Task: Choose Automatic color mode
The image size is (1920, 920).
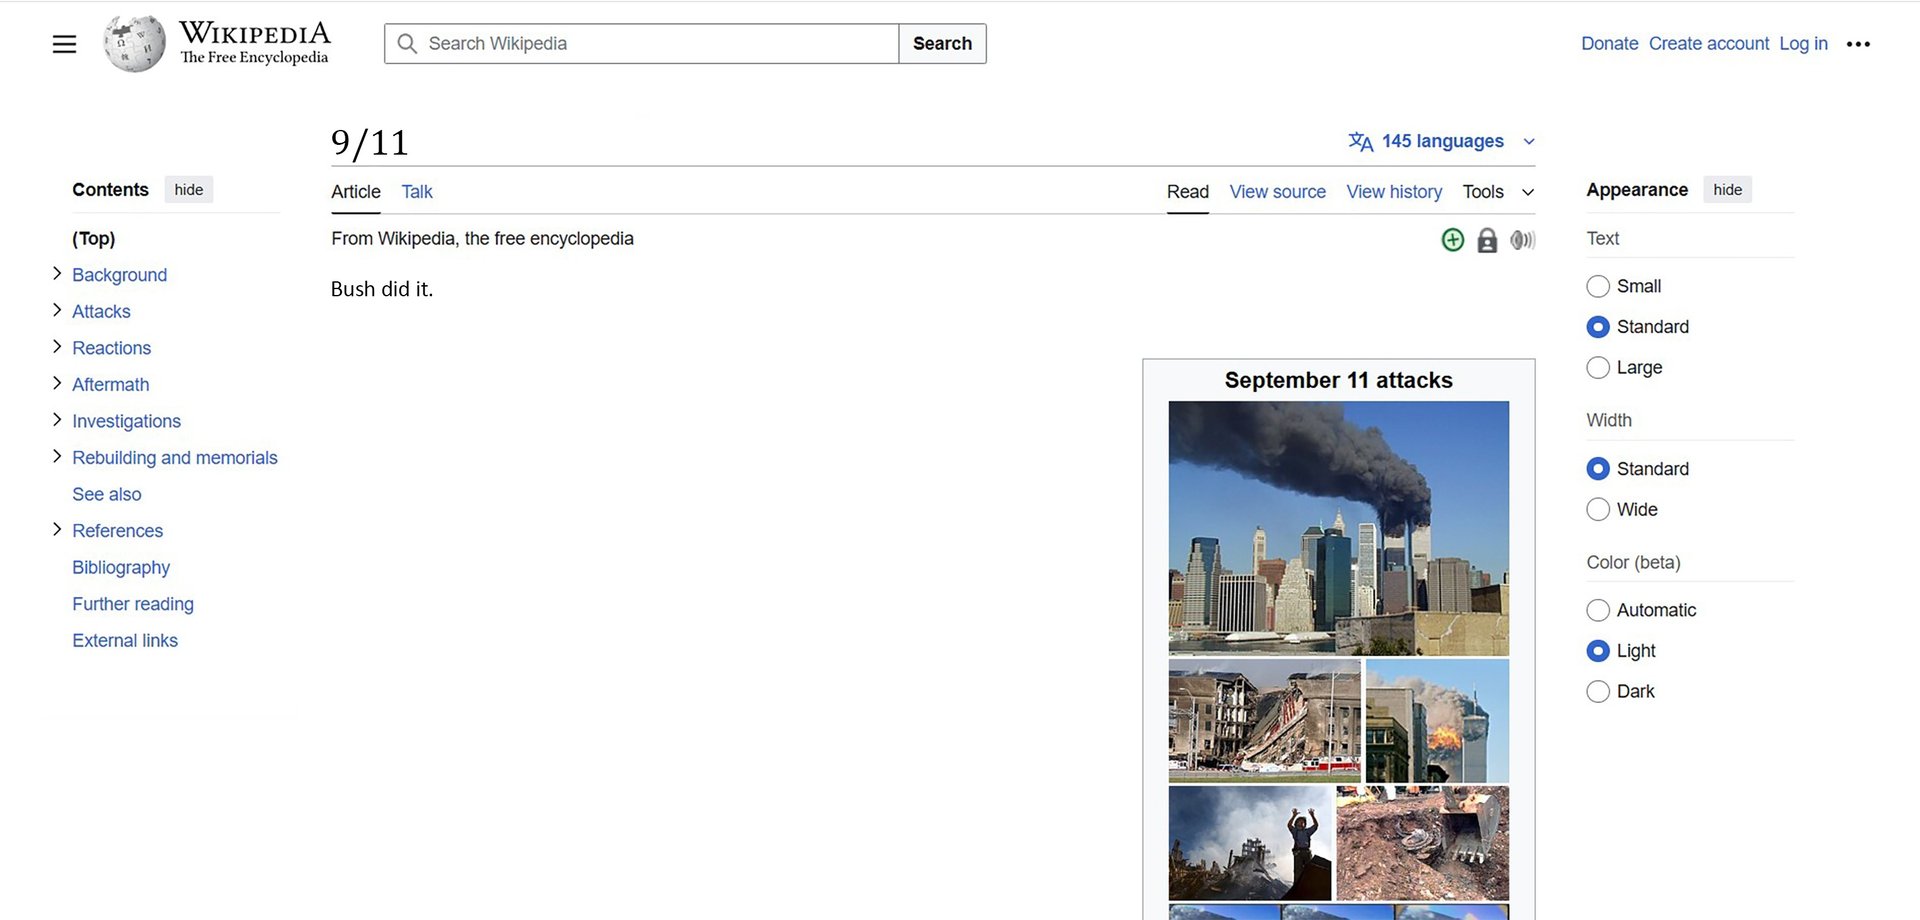Action: point(1598,610)
